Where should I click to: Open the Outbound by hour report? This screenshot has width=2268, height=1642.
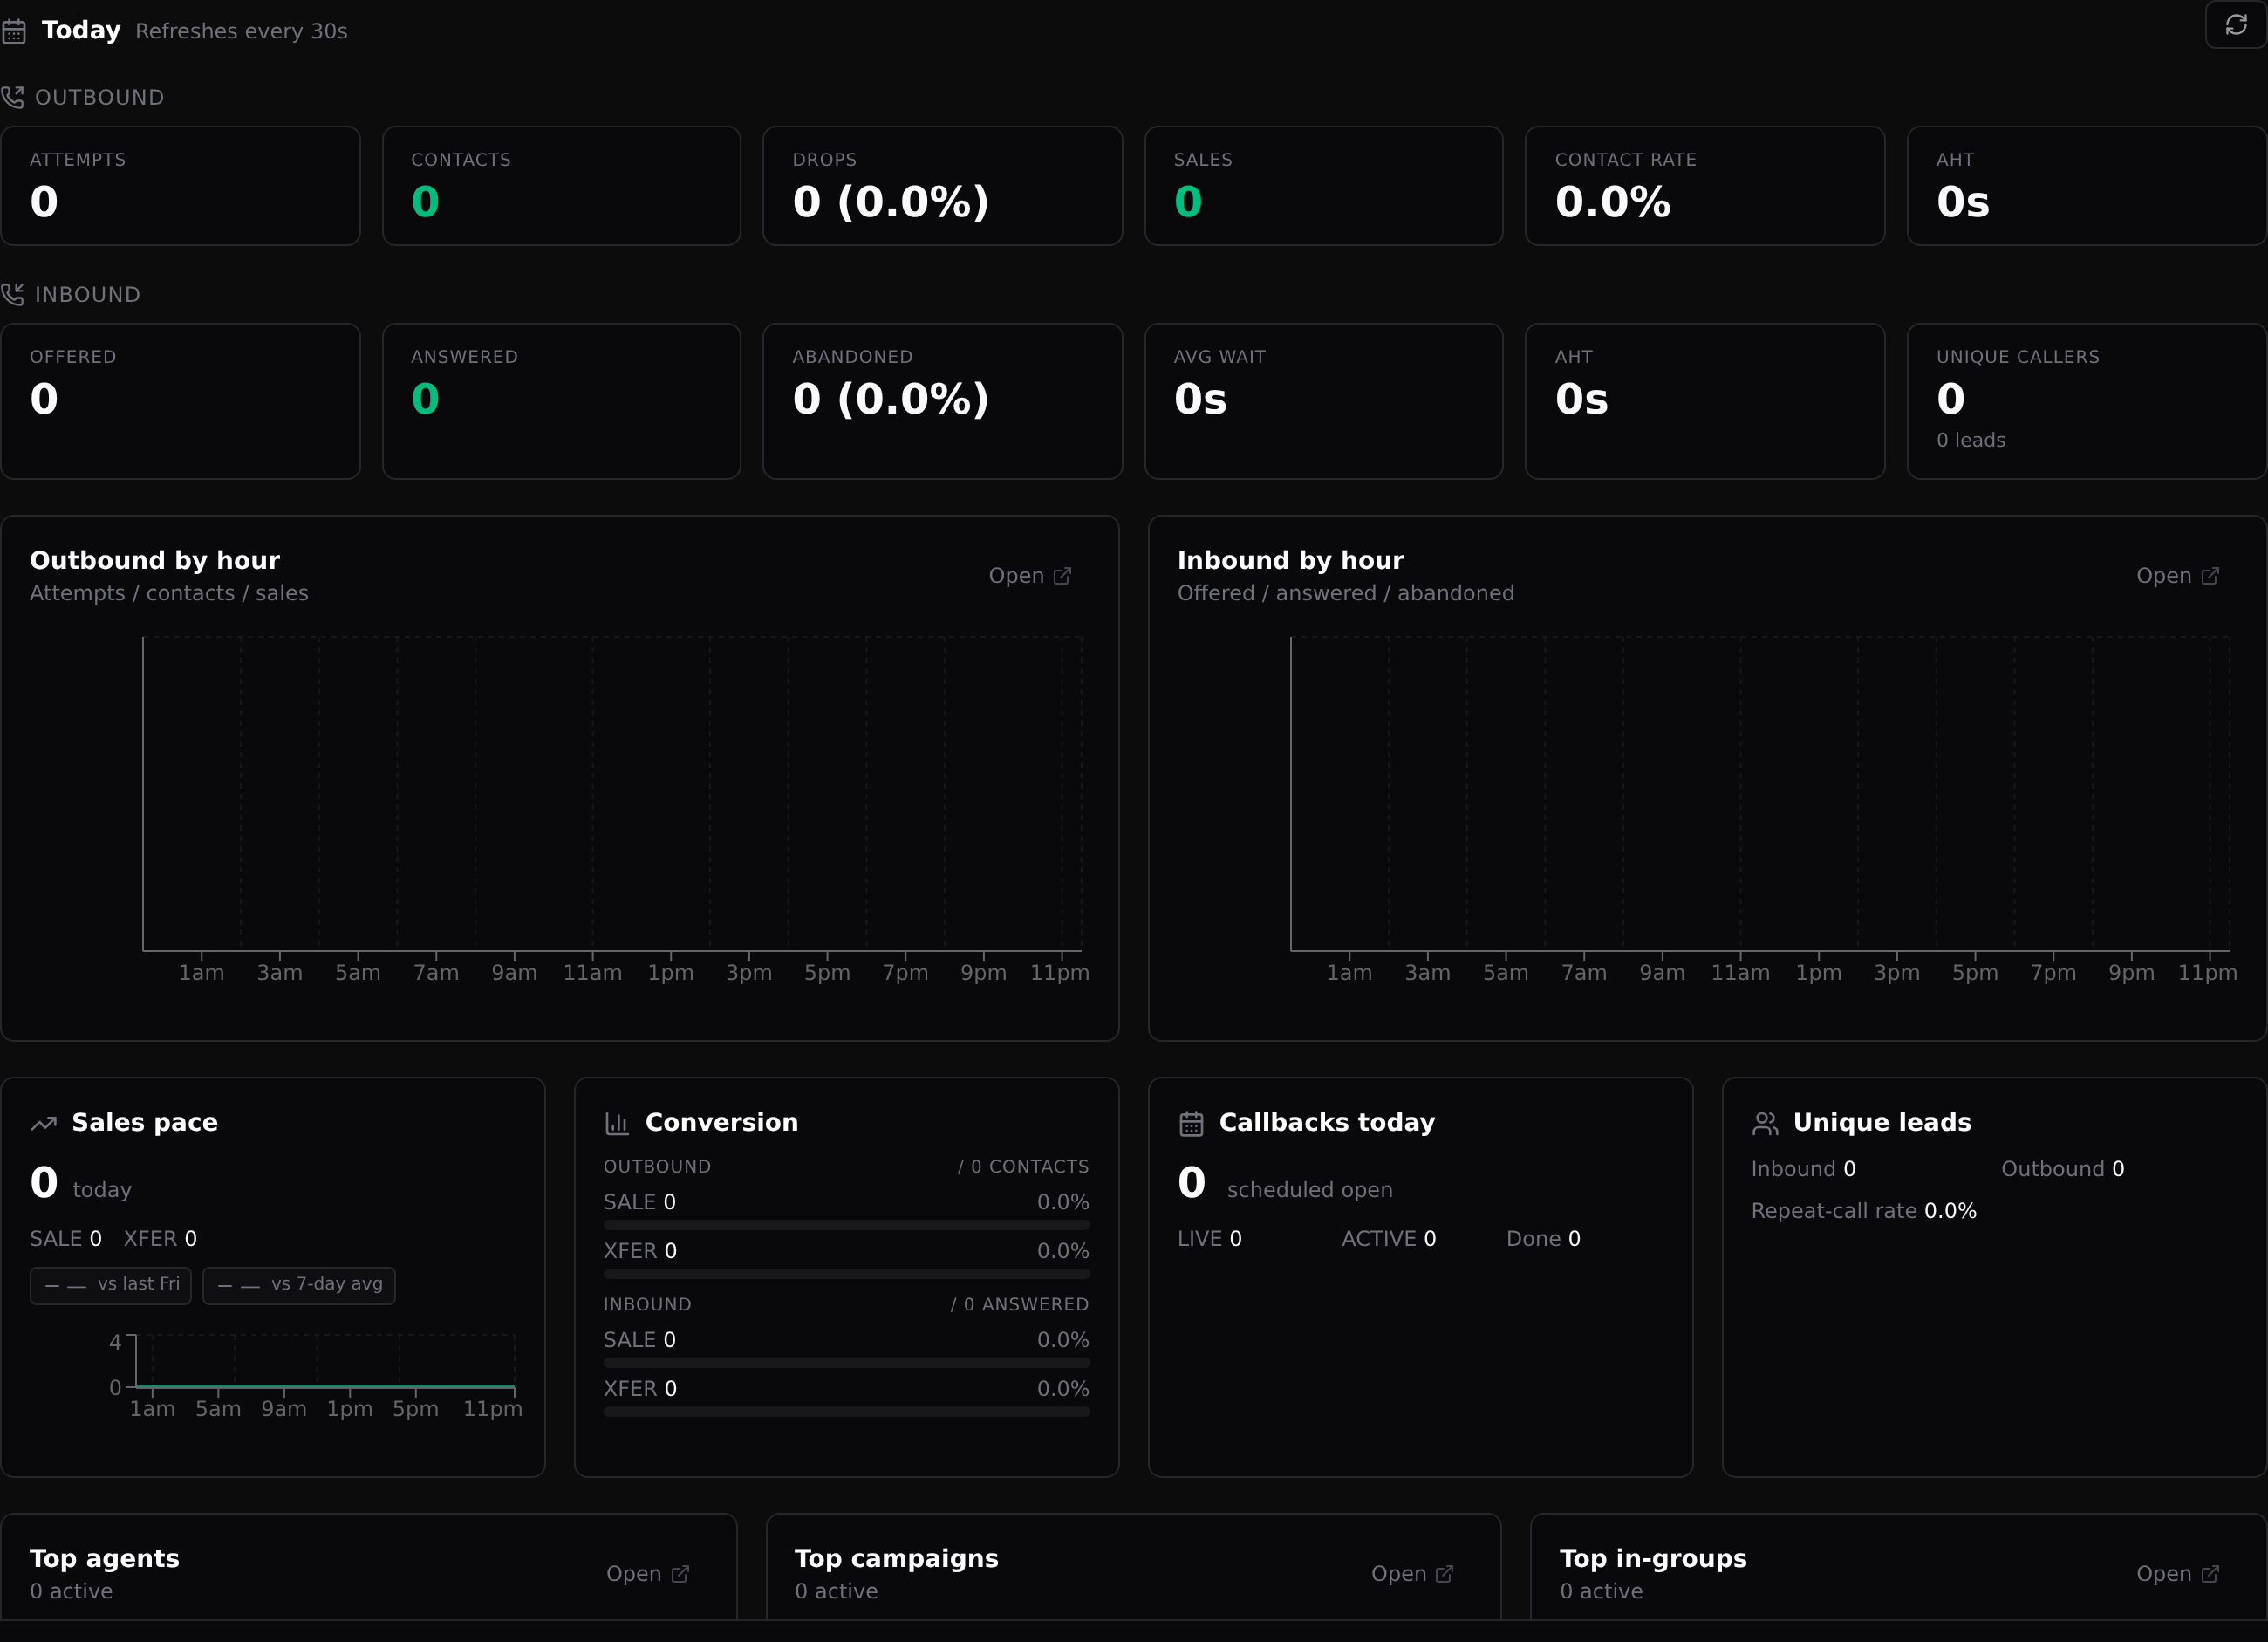[1030, 576]
